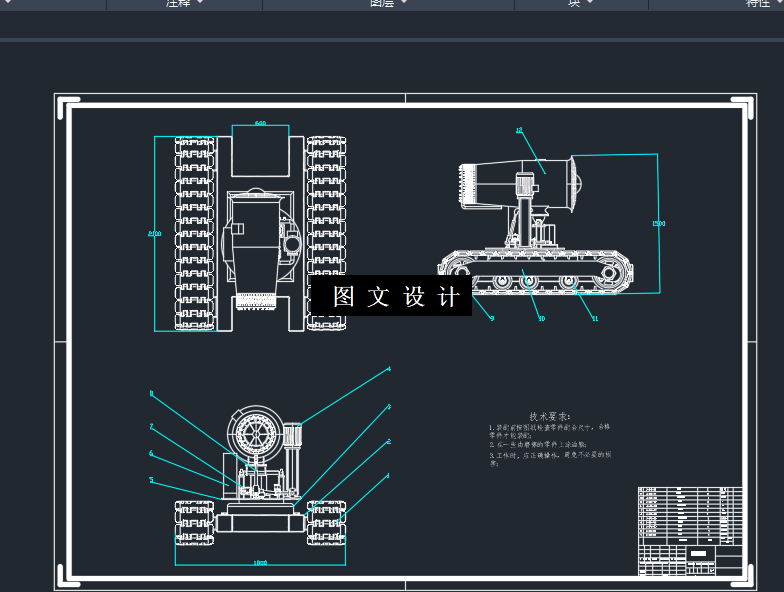Select part callout number 11
This screenshot has width=784, height=592.
click(x=595, y=318)
